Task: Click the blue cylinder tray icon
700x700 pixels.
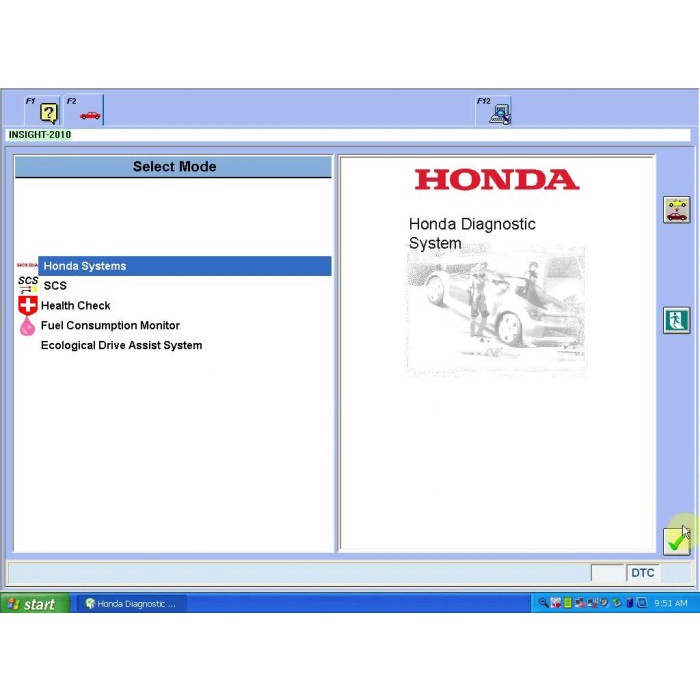Action: click(629, 603)
